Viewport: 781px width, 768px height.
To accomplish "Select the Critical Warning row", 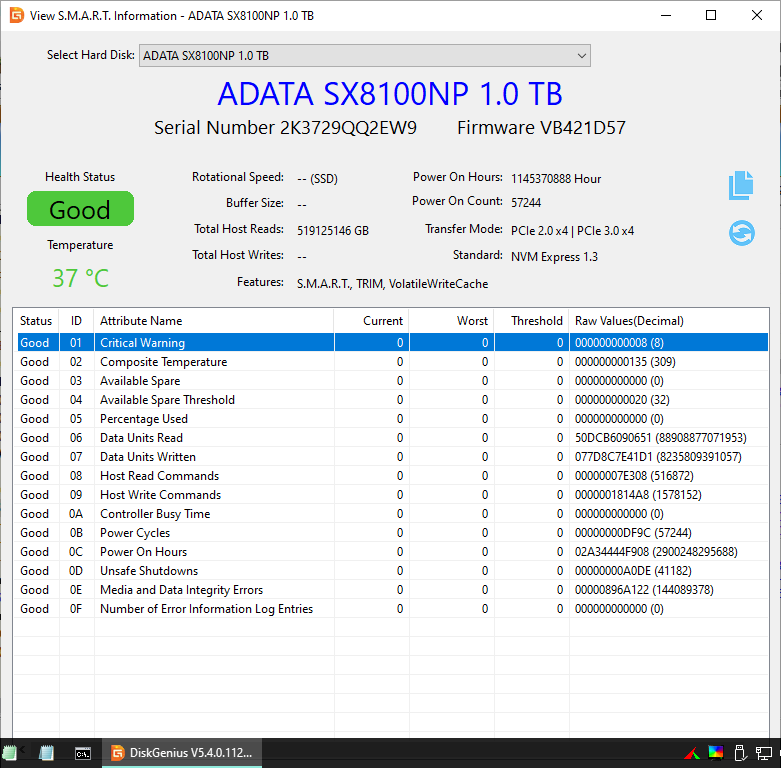I will [392, 343].
